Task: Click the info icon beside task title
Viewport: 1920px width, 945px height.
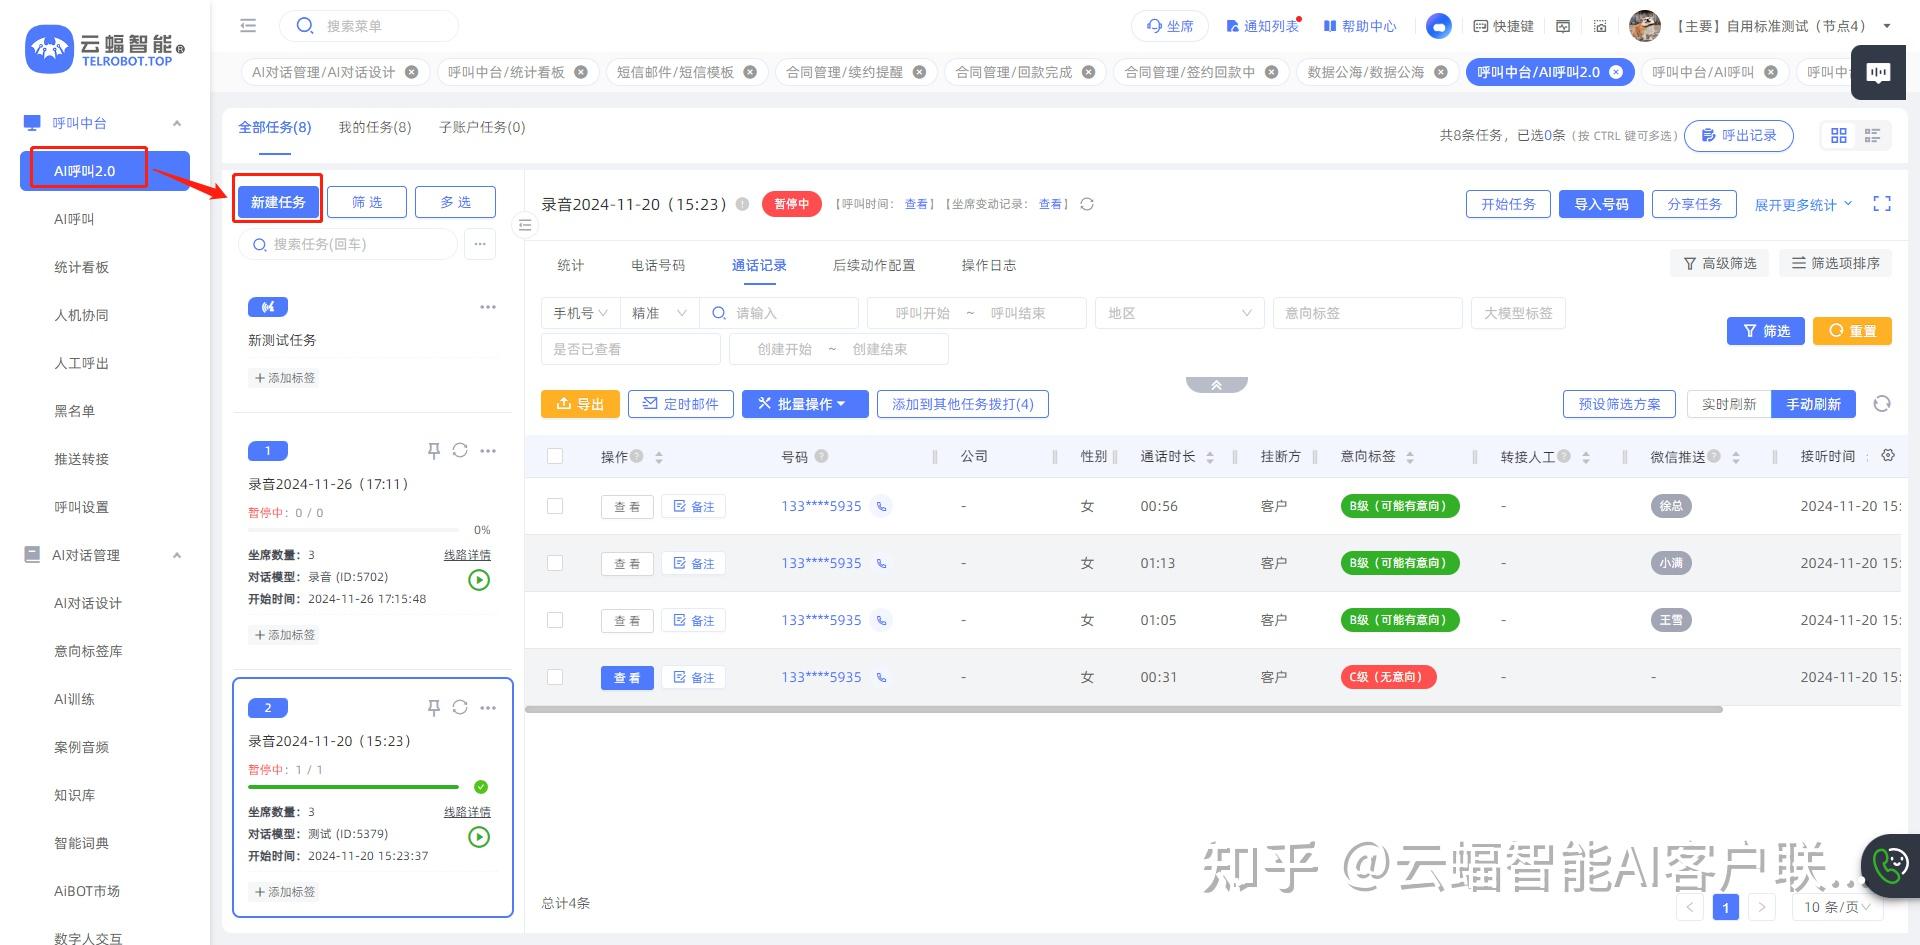Action: click(742, 204)
